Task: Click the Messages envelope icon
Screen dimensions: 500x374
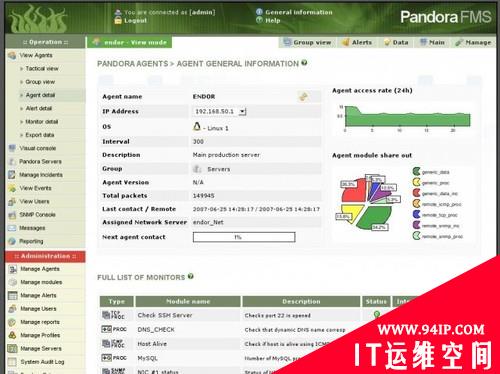Action: point(12,228)
